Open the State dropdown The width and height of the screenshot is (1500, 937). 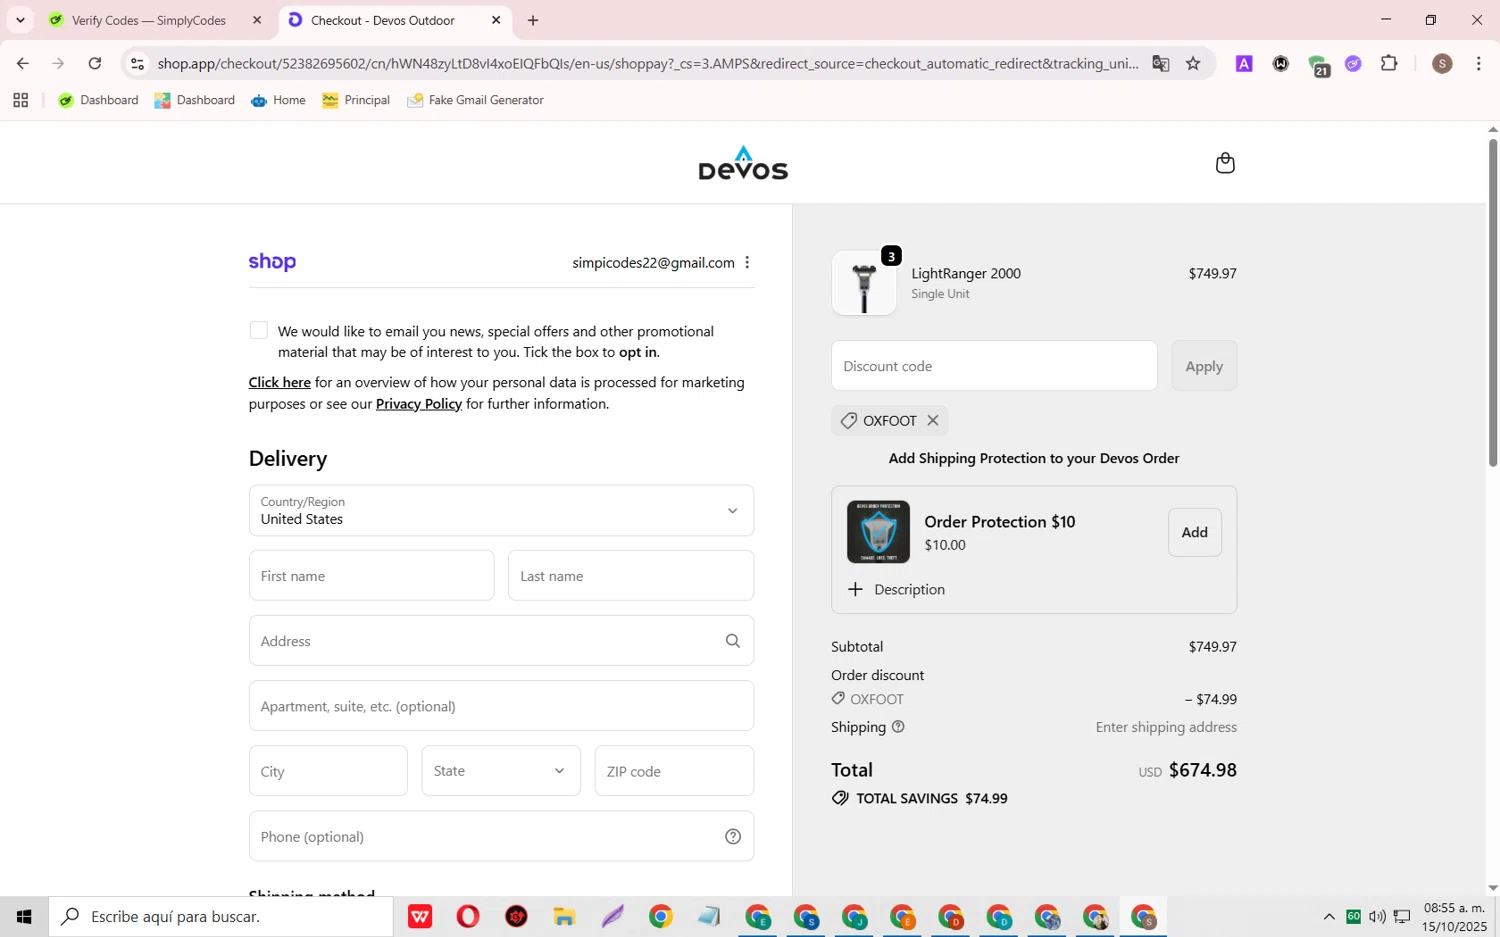click(x=501, y=771)
